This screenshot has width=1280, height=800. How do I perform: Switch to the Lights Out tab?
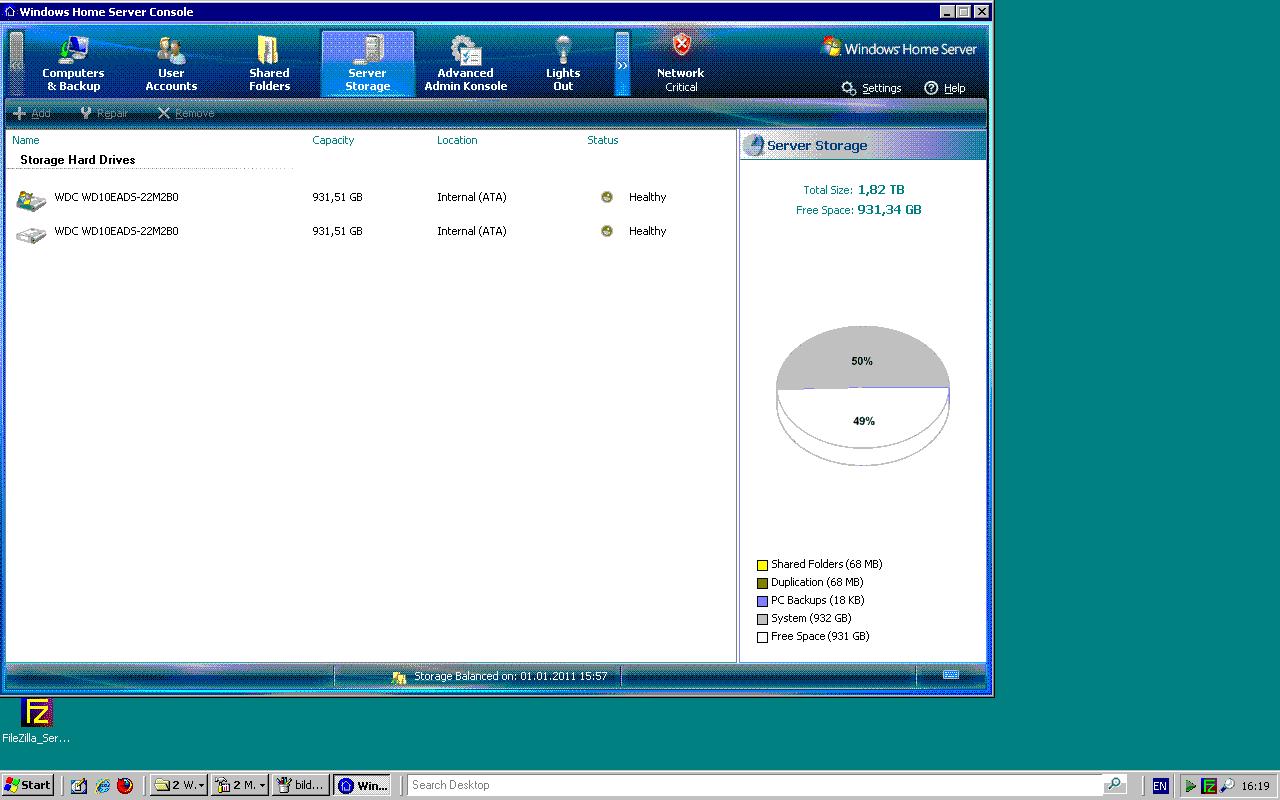pos(563,64)
